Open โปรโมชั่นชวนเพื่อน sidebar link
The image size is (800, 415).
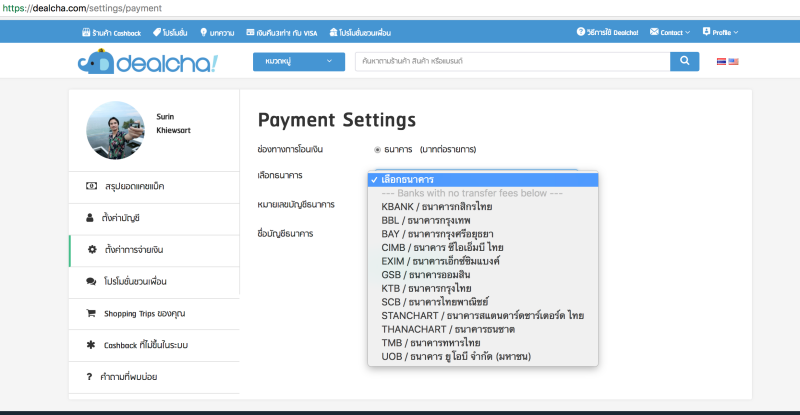tap(154, 282)
